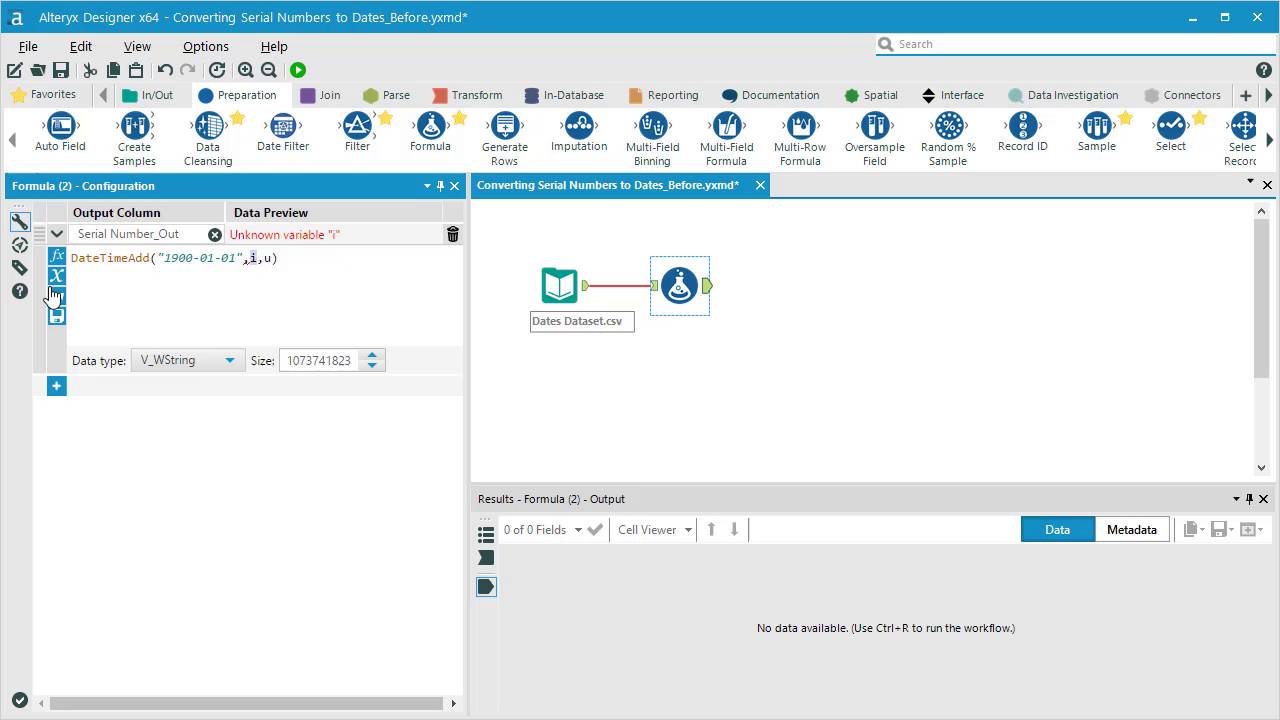Select the Record ID tool
The height and width of the screenshot is (720, 1280).
(x=1022, y=133)
